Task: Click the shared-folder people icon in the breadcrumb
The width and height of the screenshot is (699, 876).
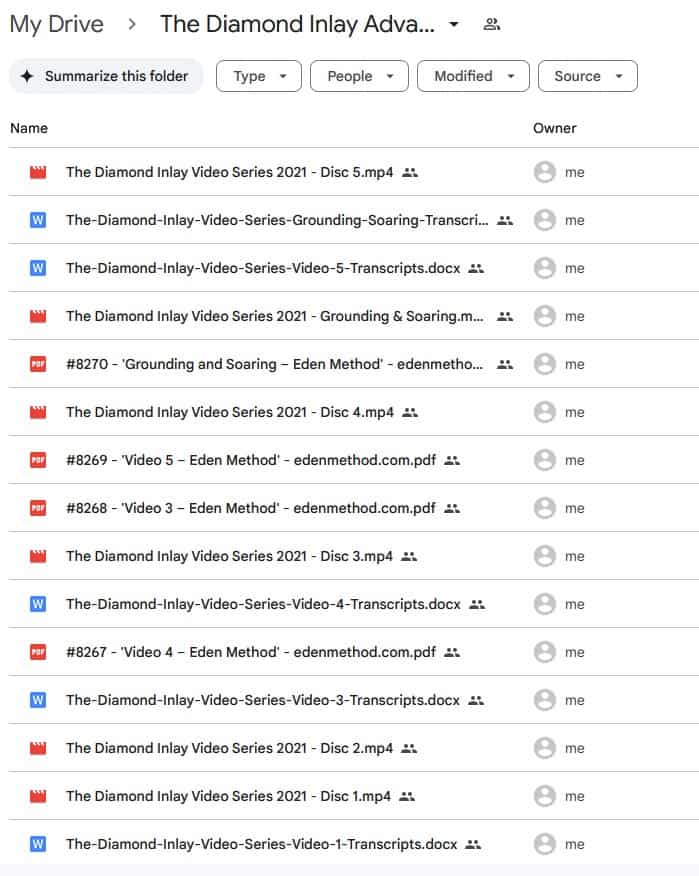Action: 491,24
